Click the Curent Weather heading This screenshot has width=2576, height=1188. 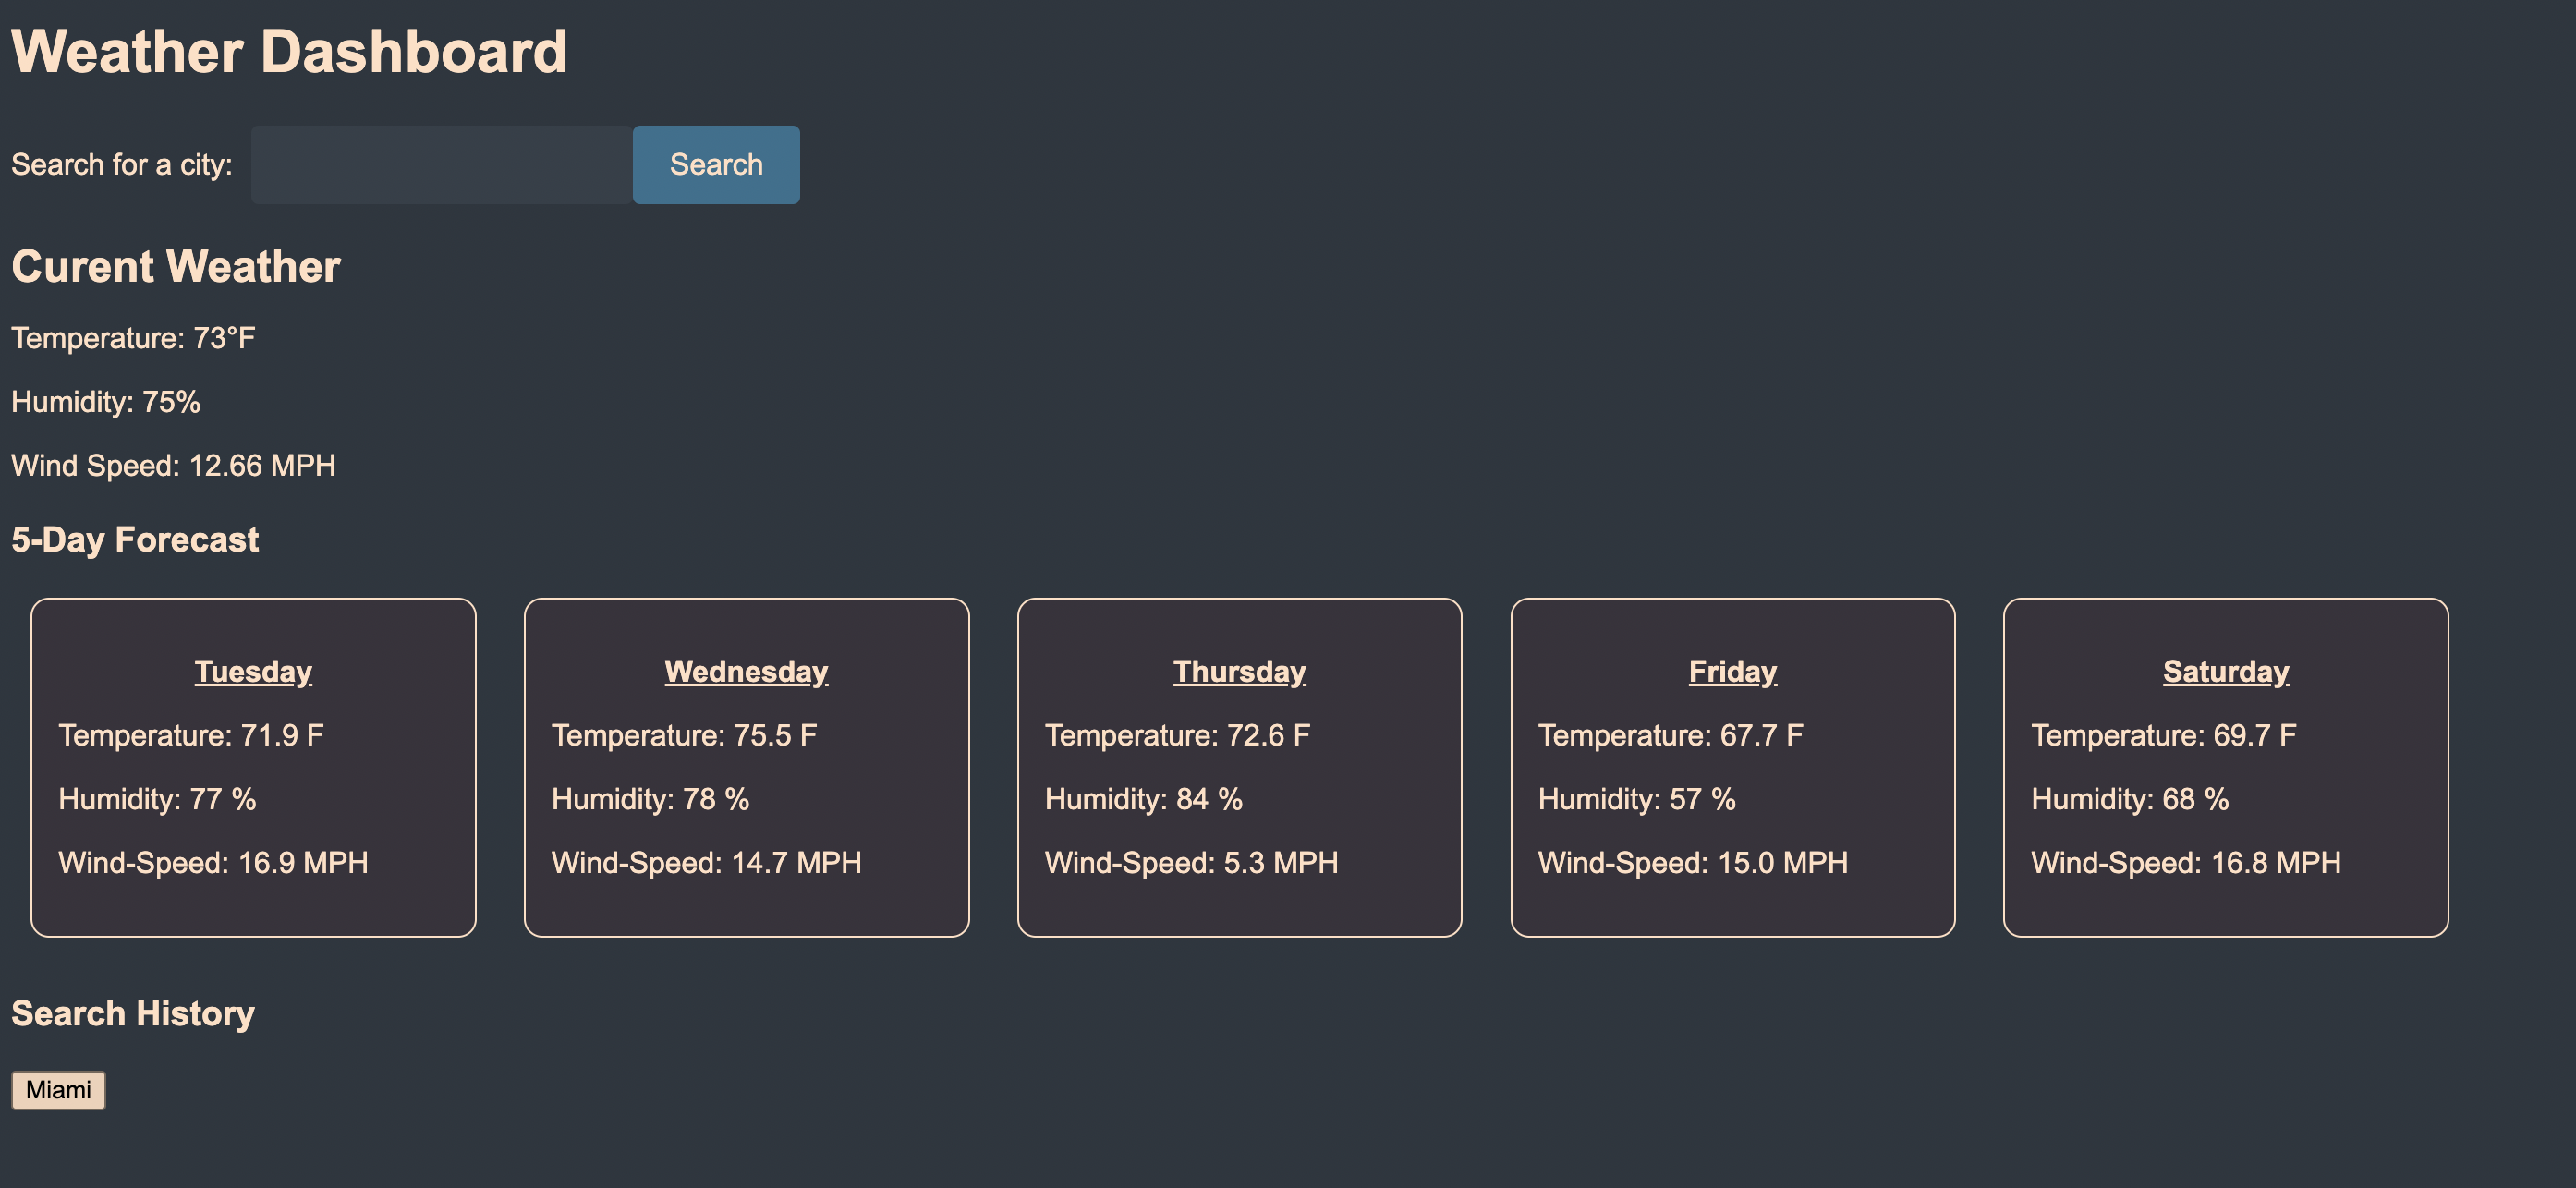(175, 265)
